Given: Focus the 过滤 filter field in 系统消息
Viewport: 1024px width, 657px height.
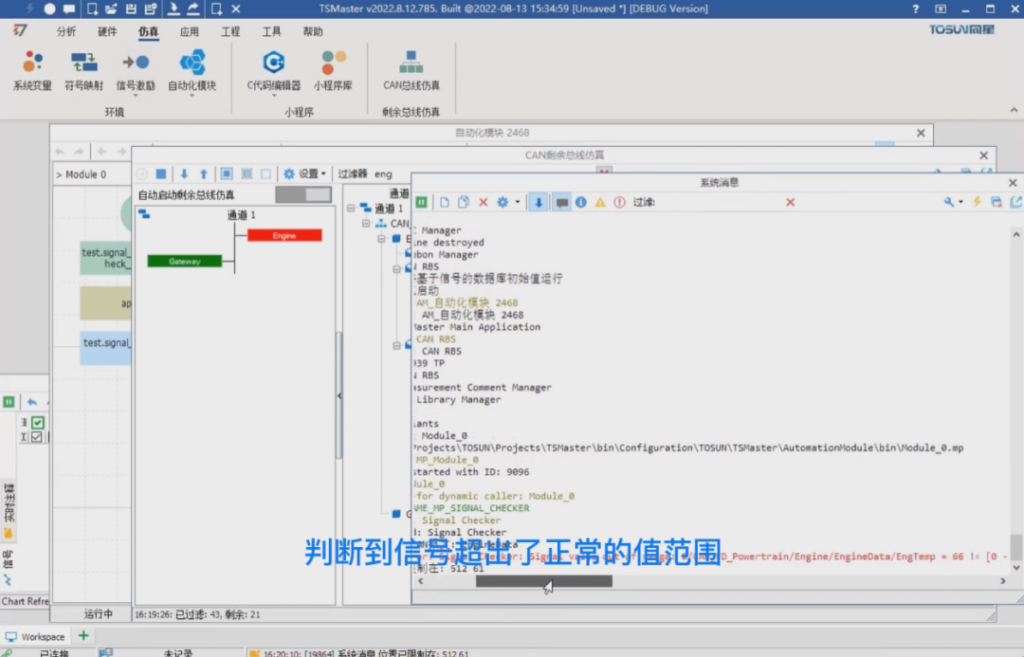Looking at the screenshot, I should point(718,202).
